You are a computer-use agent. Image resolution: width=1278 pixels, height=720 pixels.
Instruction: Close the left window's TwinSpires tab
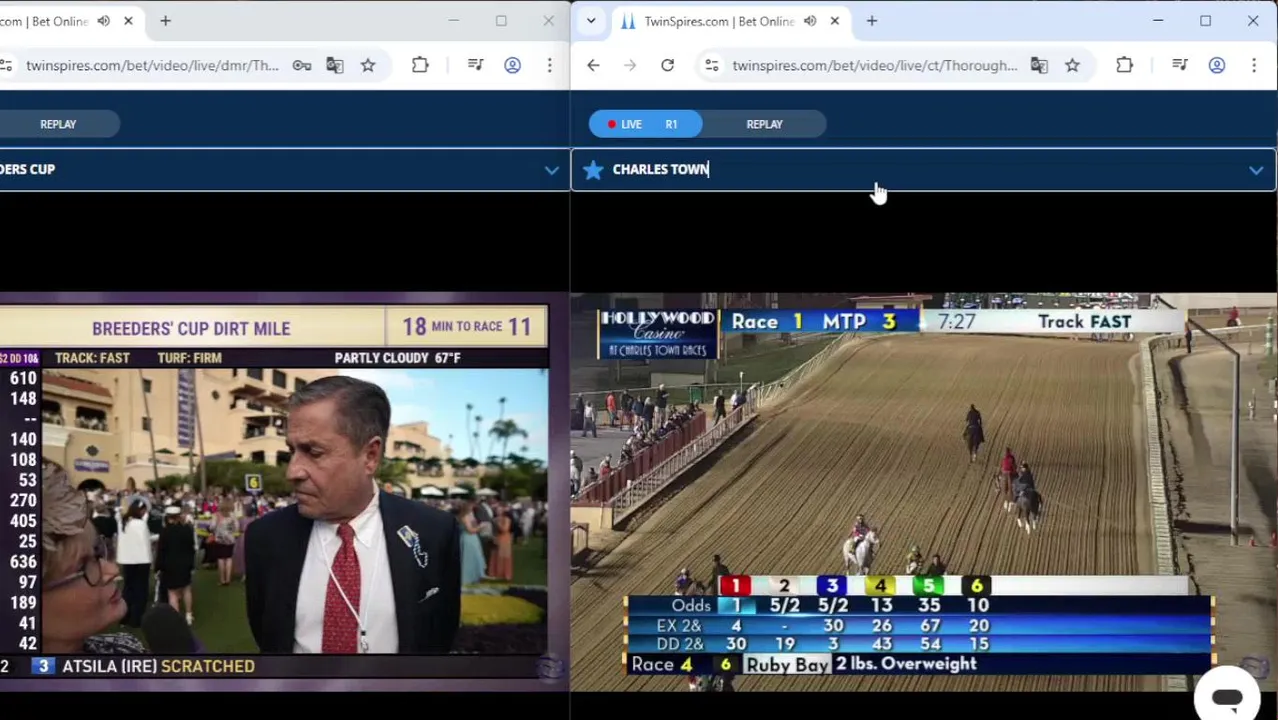pos(128,21)
